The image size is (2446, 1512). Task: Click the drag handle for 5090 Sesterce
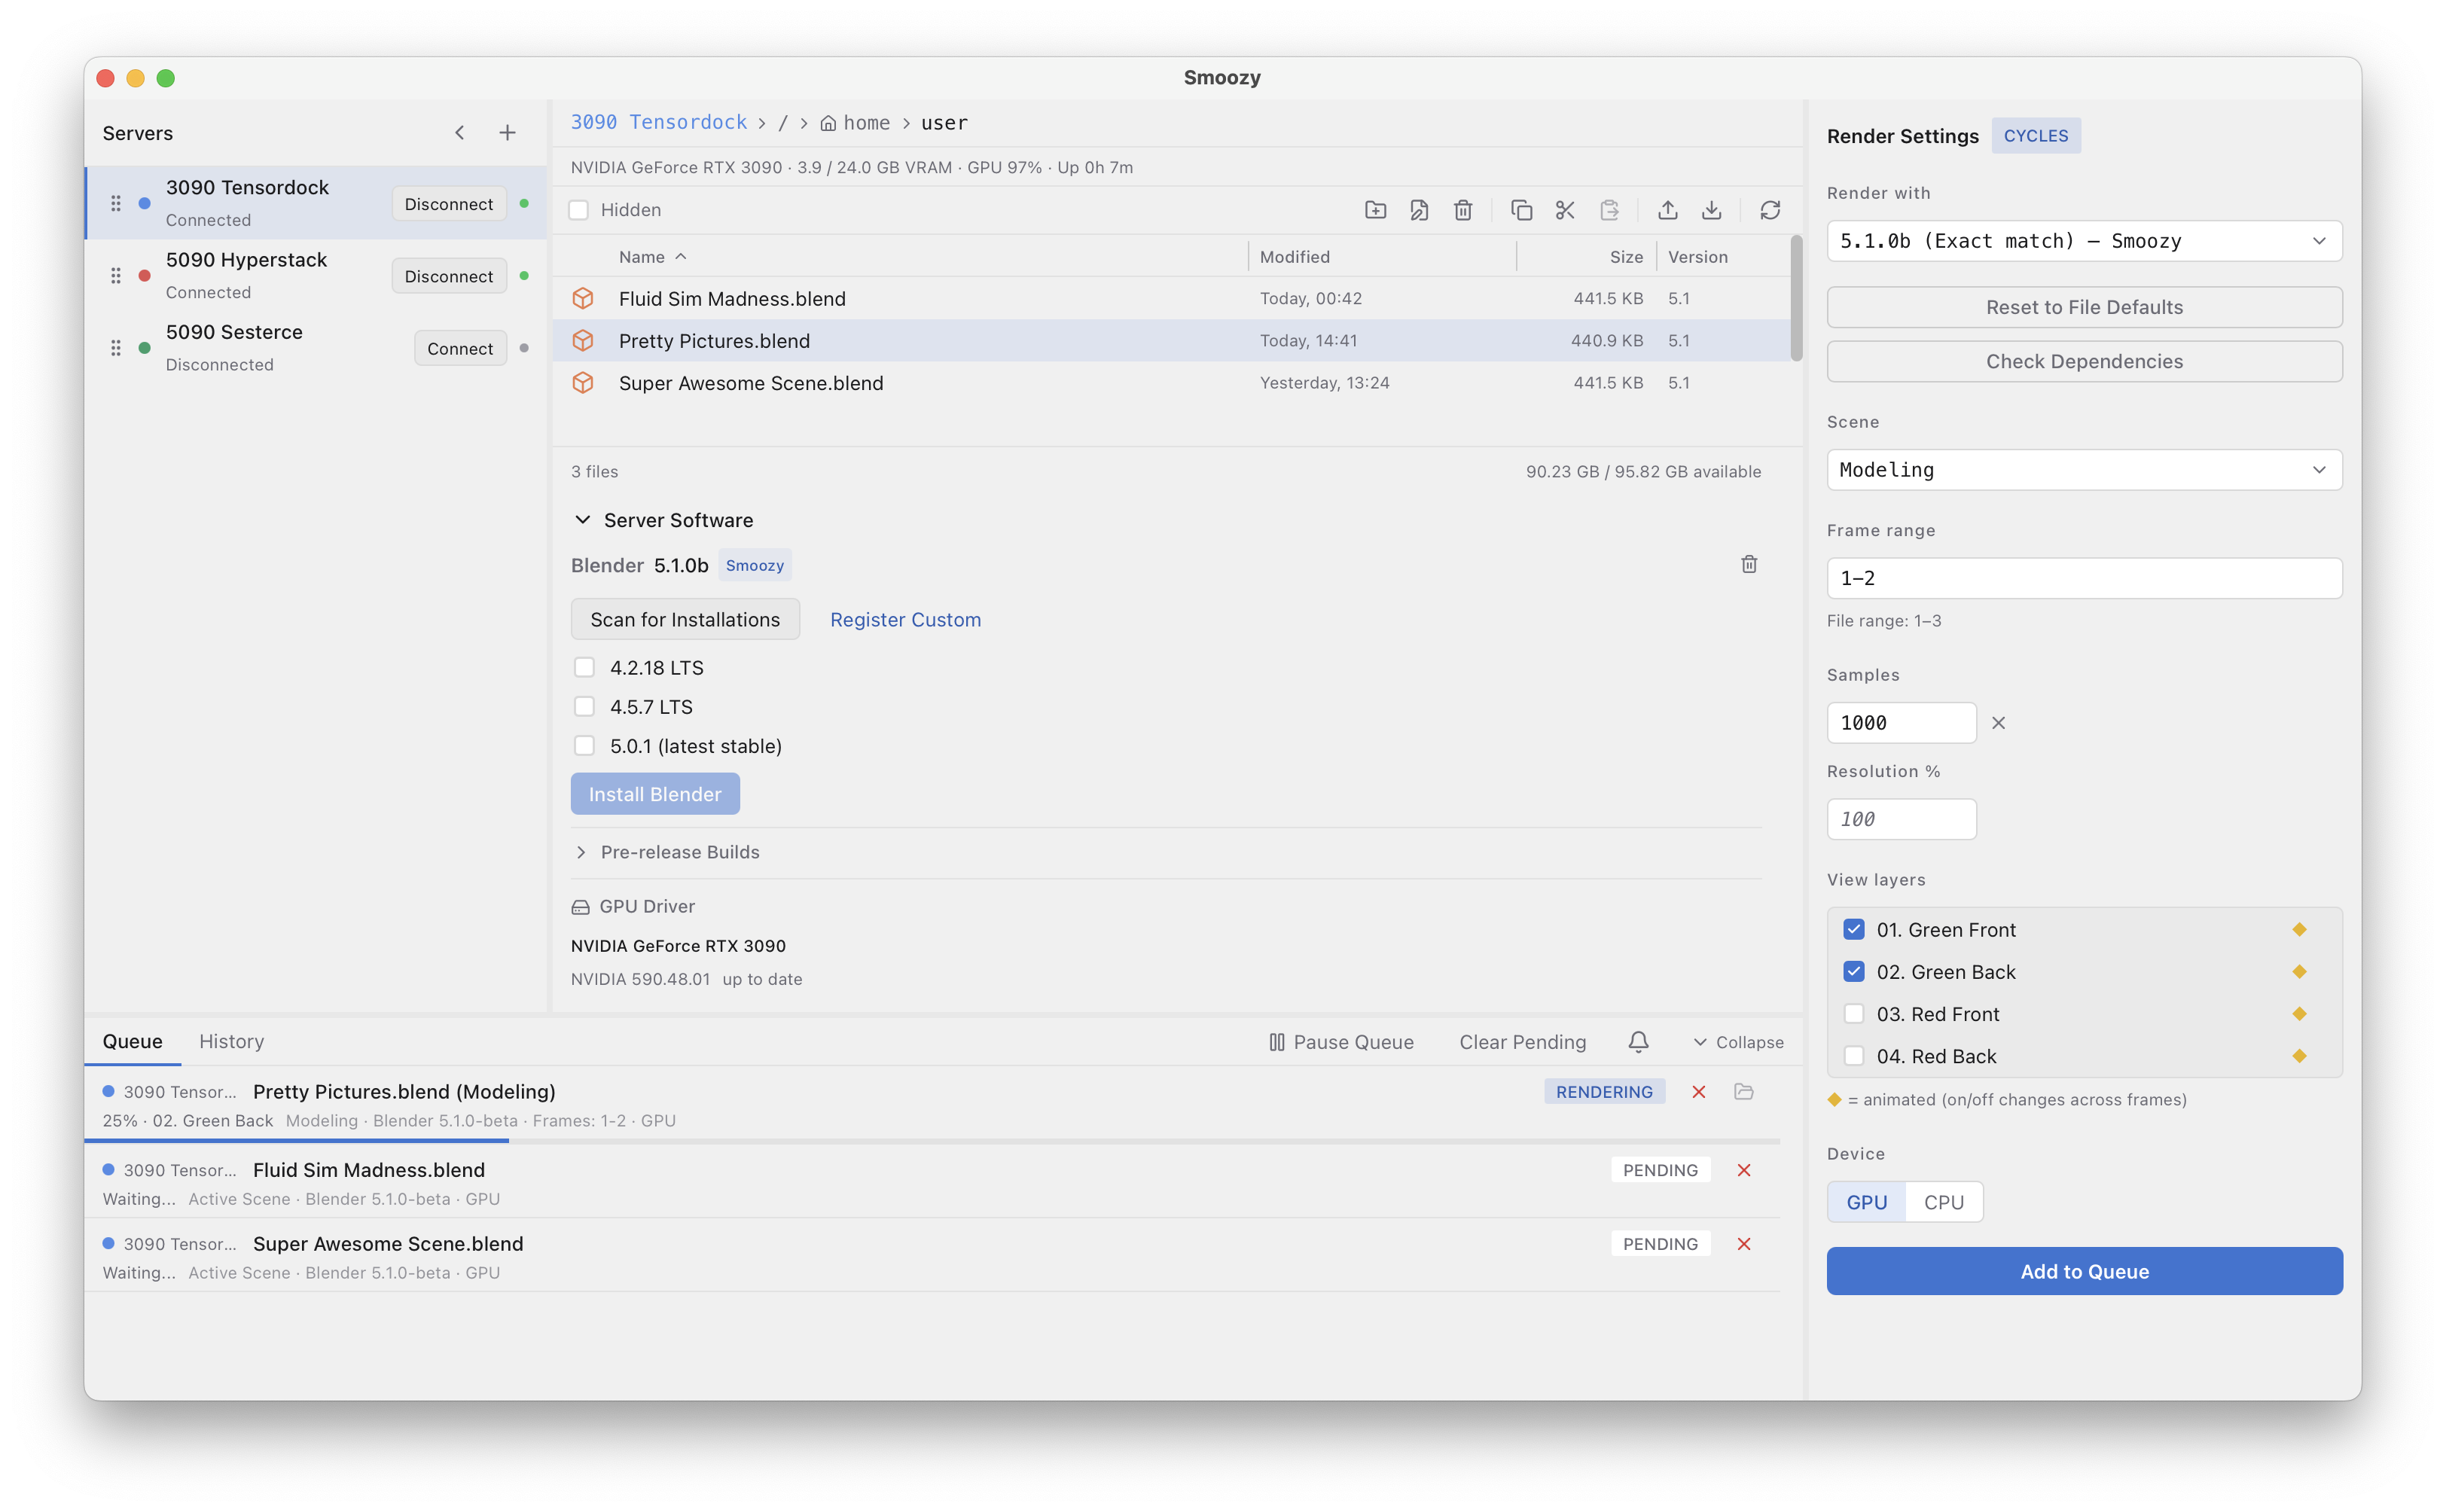(116, 348)
